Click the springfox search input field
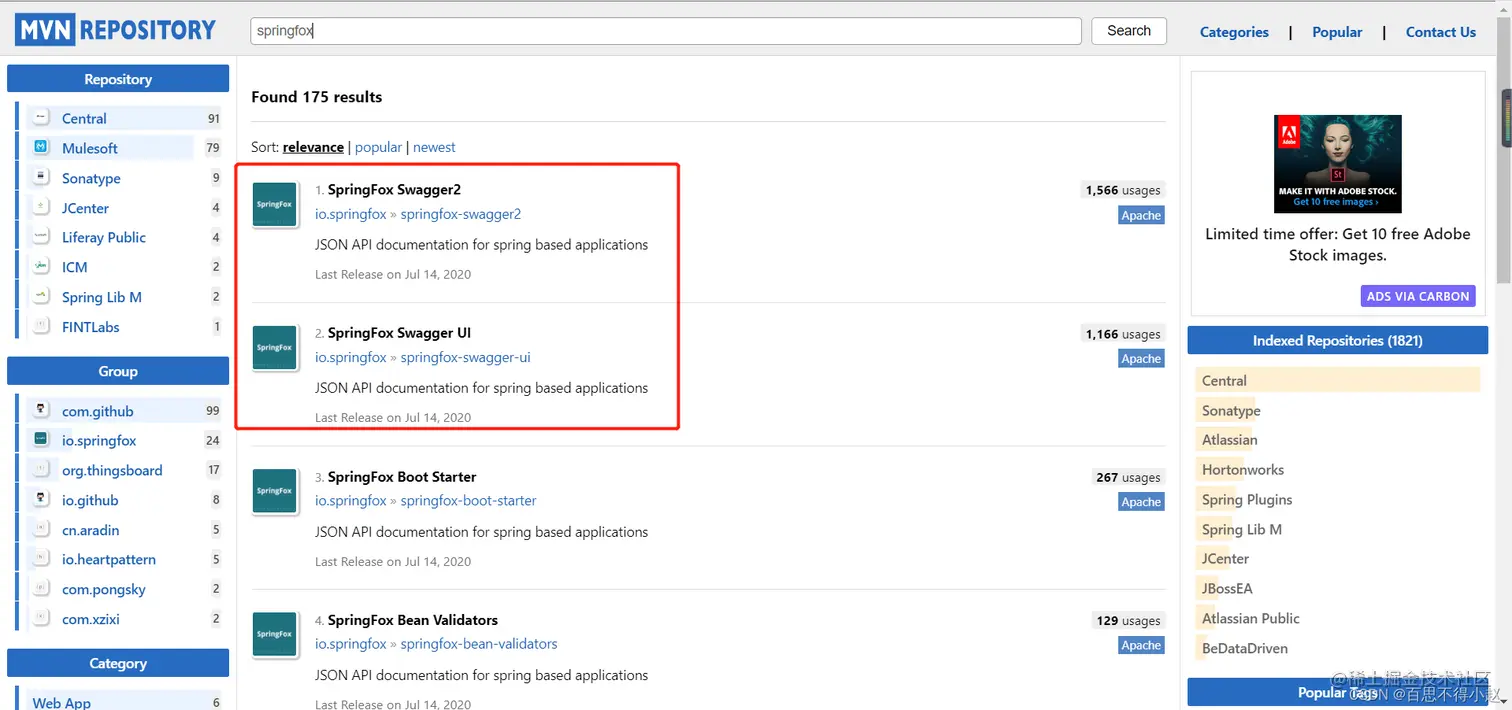Screen dimensions: 1512x710 (666, 31)
